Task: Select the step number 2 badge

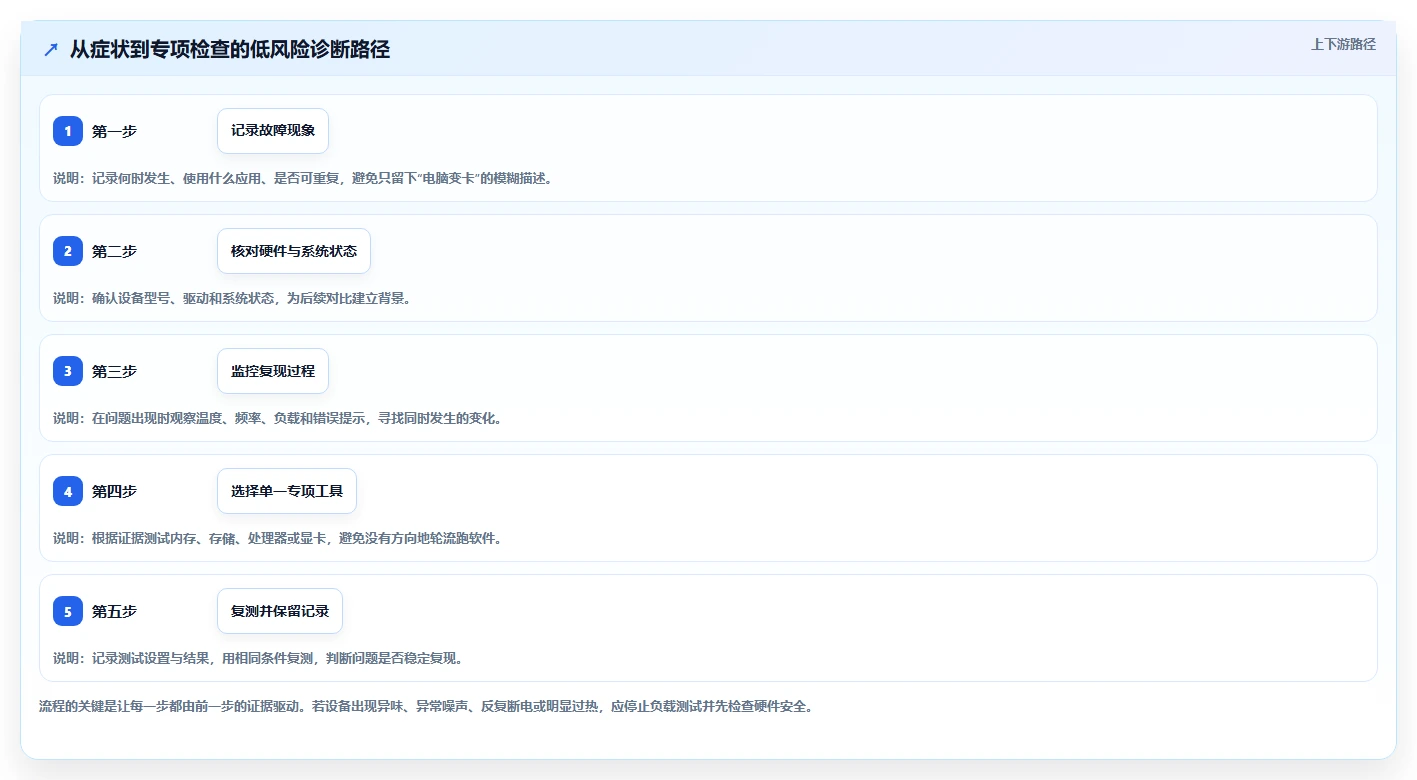Action: point(68,251)
